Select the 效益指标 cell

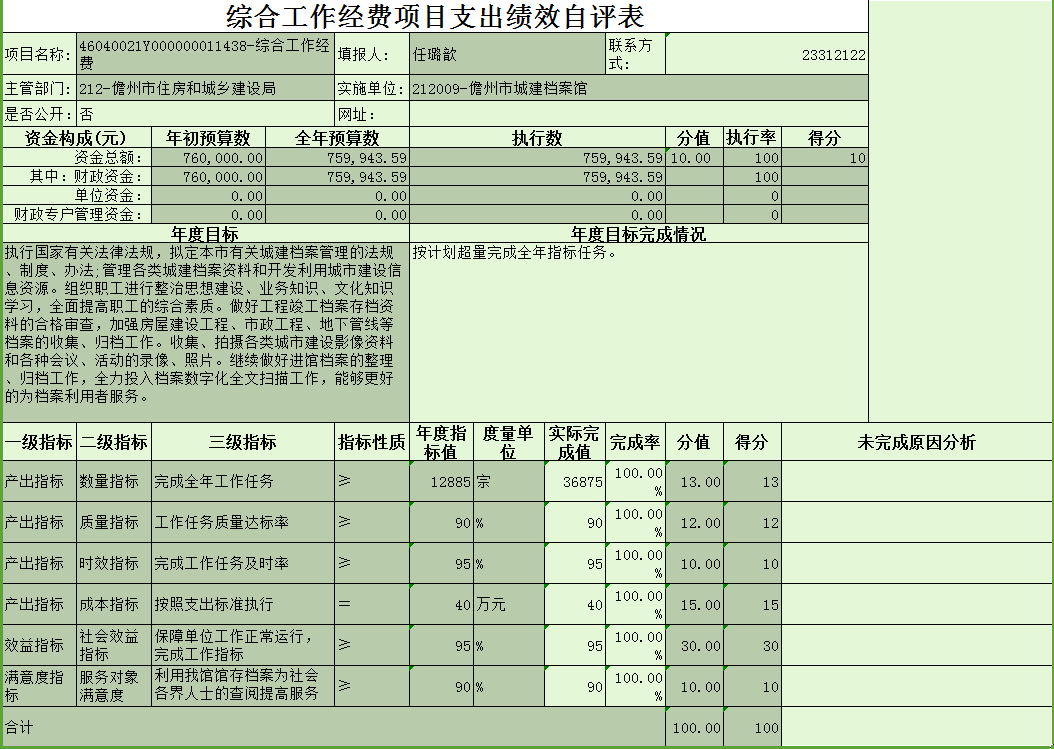tap(39, 645)
